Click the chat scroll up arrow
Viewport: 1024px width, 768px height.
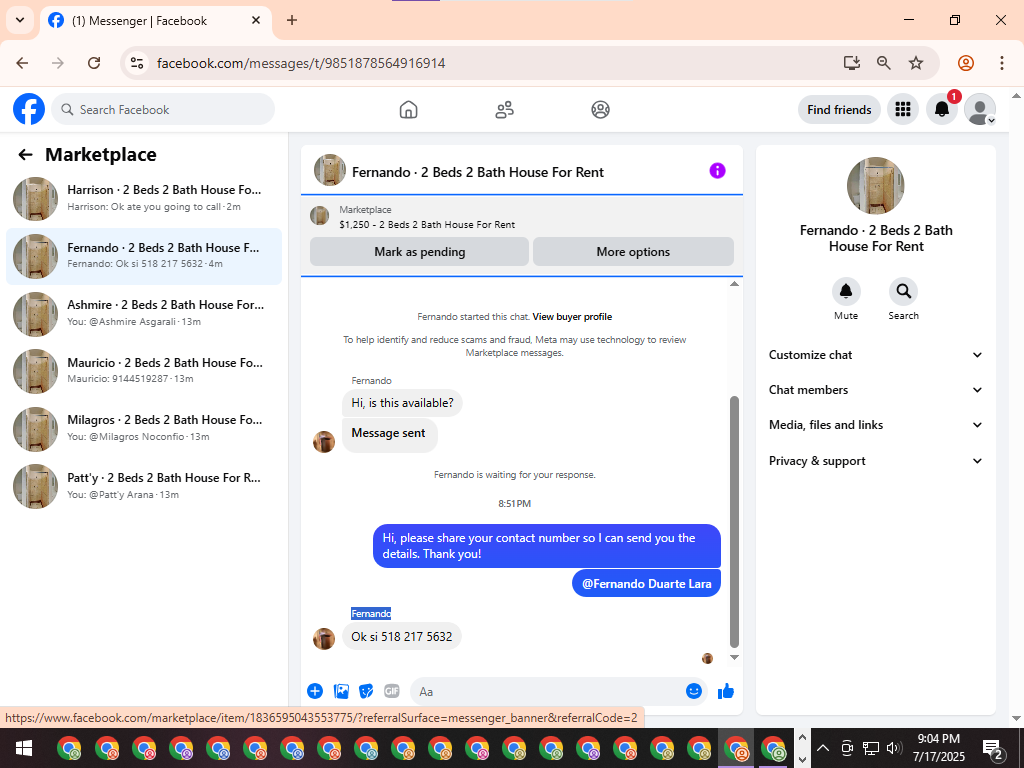[734, 283]
